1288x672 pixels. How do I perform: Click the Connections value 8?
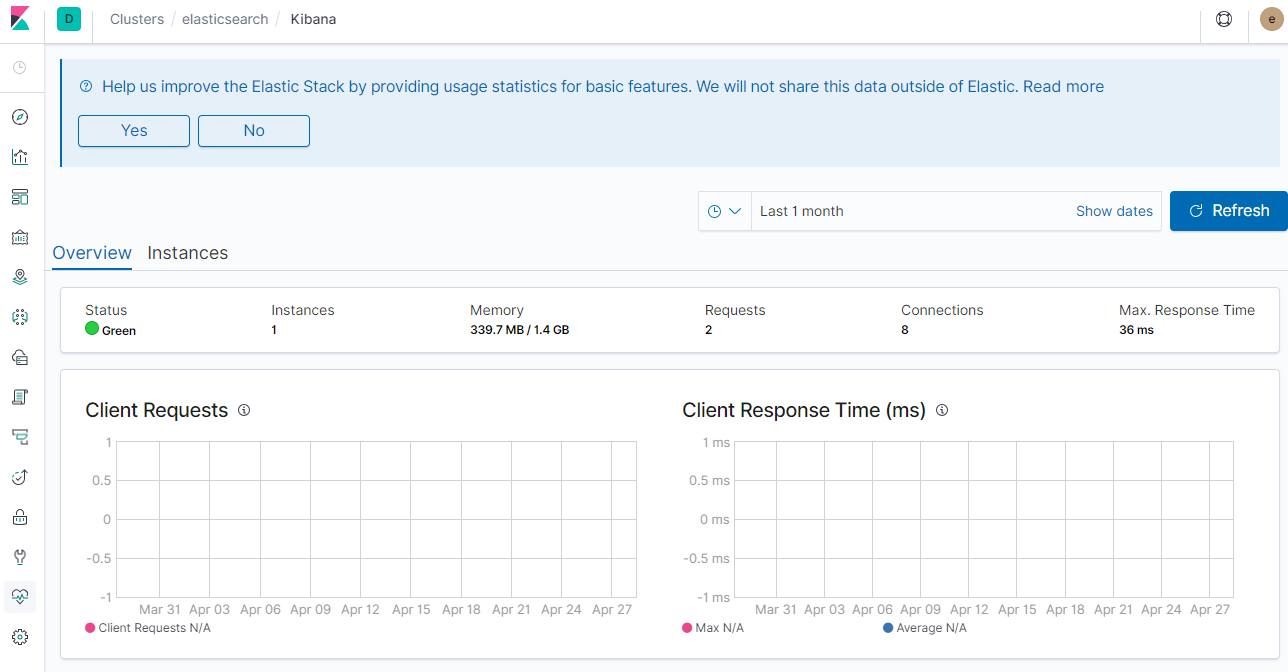905,330
